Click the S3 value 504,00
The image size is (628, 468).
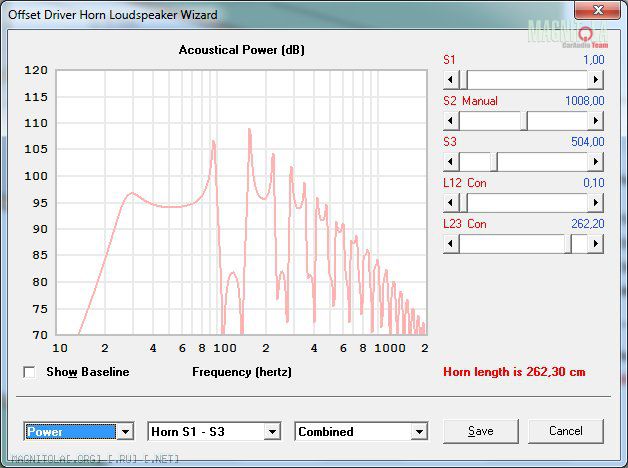[588, 142]
